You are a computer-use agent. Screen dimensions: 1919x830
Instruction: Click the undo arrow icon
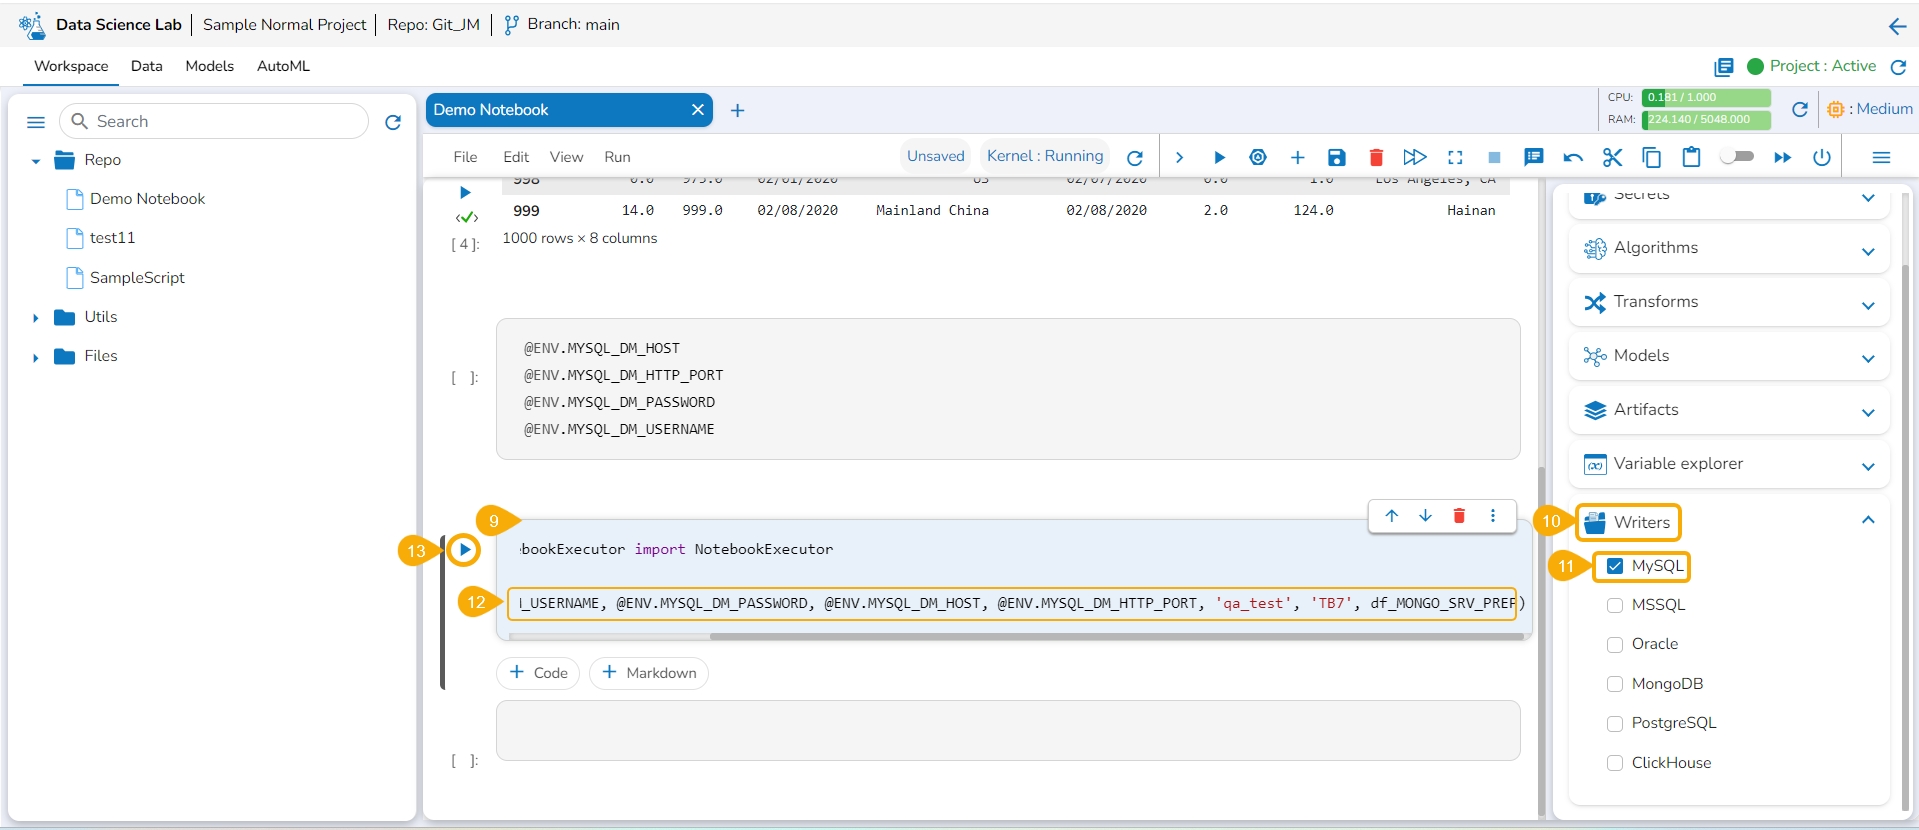click(x=1572, y=157)
